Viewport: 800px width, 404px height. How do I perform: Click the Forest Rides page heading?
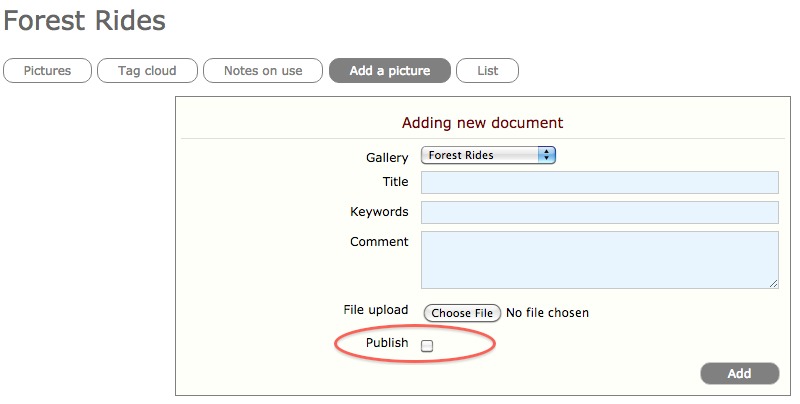(85, 20)
